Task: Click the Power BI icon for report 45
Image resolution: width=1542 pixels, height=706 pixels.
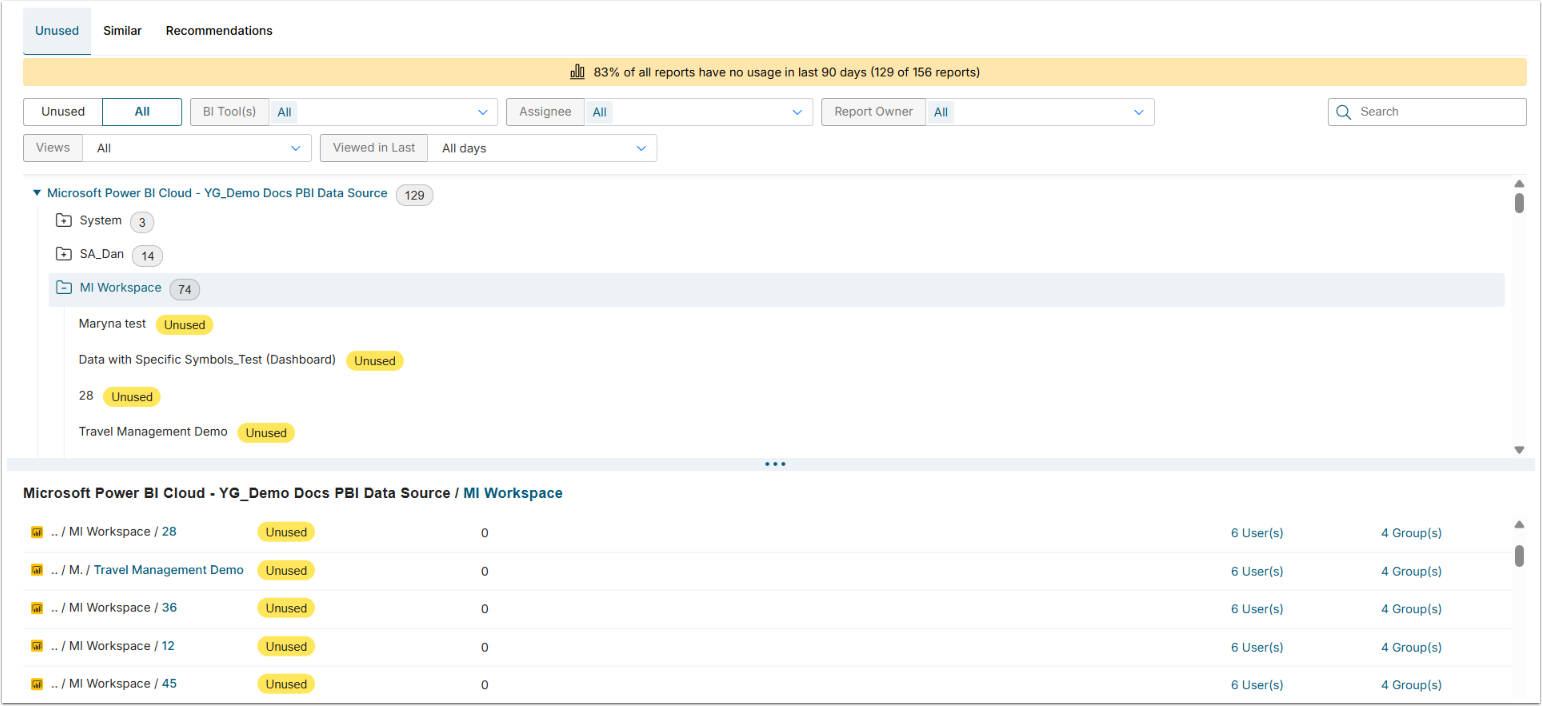Action: (x=37, y=684)
